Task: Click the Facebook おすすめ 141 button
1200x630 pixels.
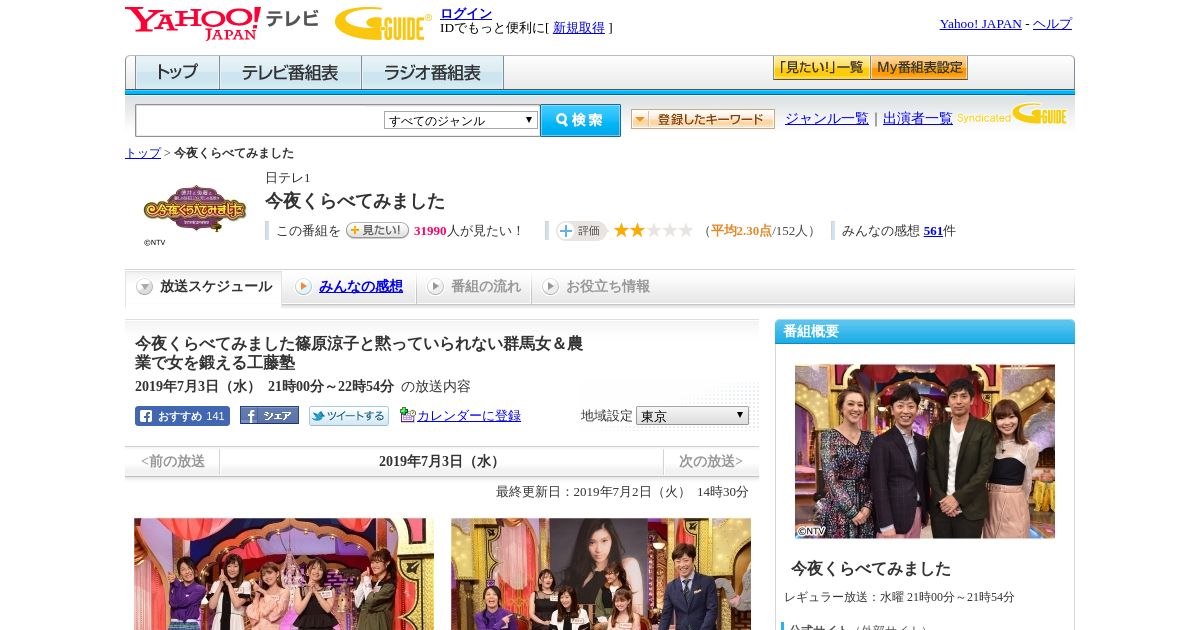Action: tap(182, 416)
